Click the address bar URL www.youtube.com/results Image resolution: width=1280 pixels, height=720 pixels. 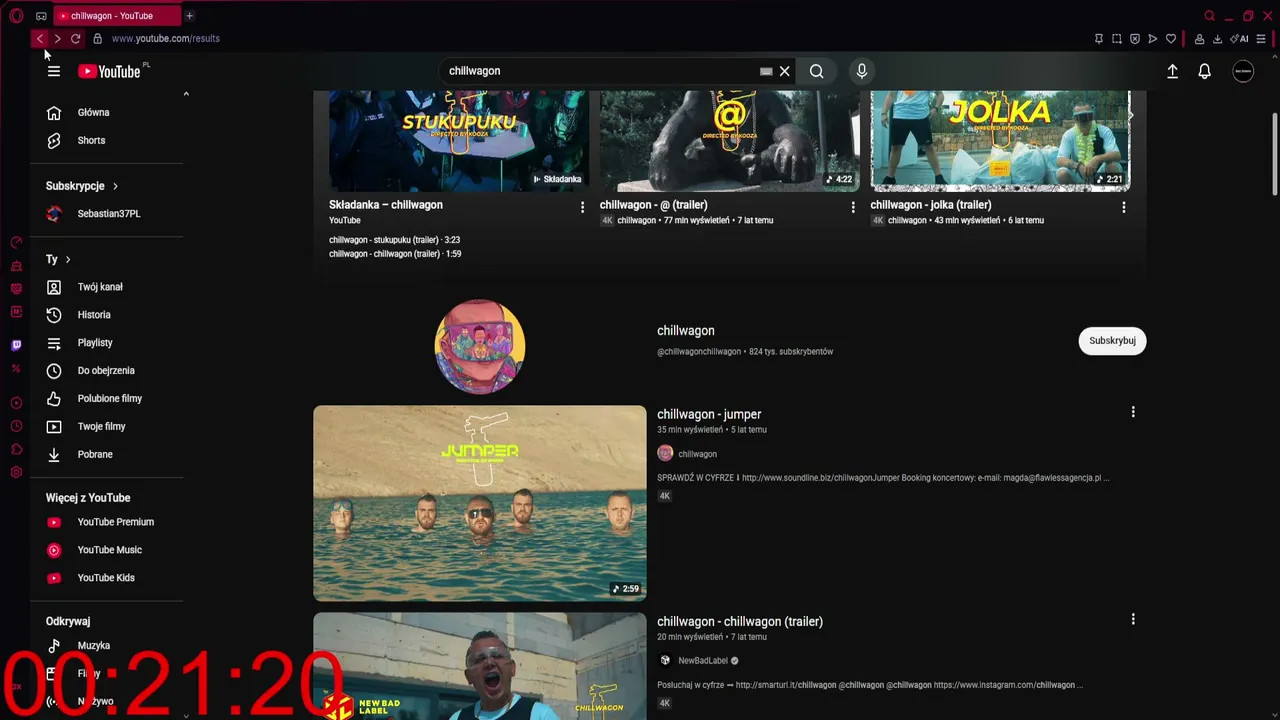point(166,39)
